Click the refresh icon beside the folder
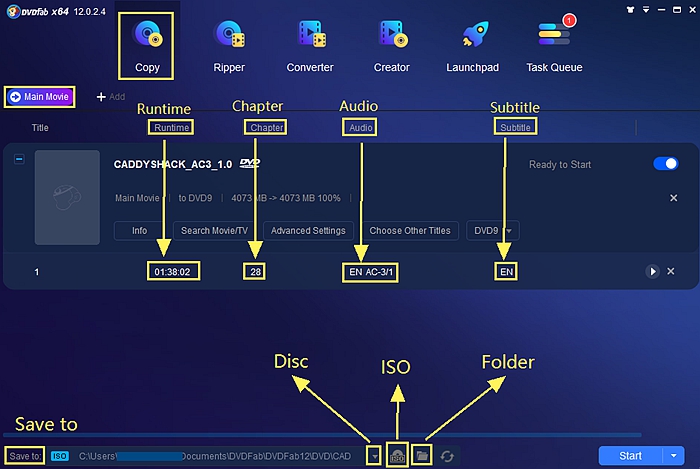 (x=447, y=457)
